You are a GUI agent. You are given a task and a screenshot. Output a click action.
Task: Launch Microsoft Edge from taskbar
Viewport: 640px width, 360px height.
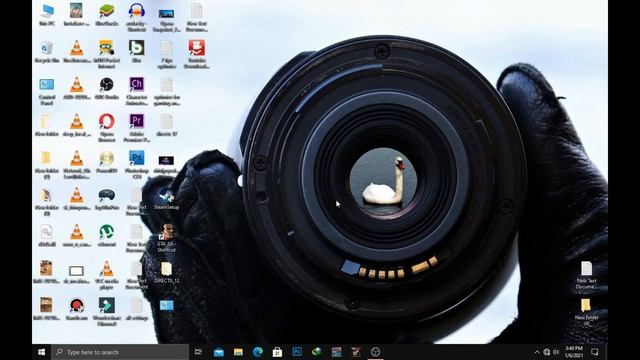point(258,352)
